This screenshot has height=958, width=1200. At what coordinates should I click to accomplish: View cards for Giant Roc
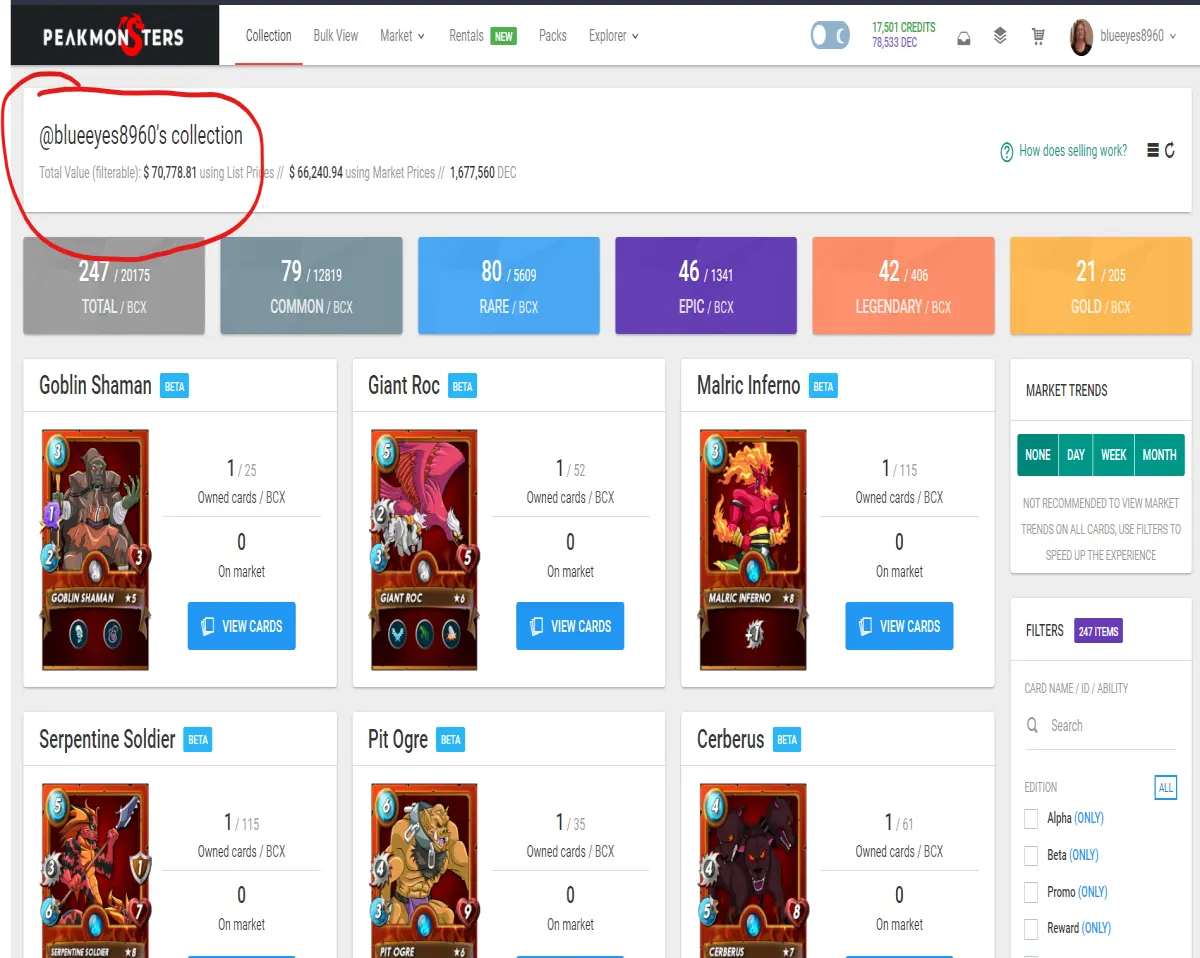570,626
